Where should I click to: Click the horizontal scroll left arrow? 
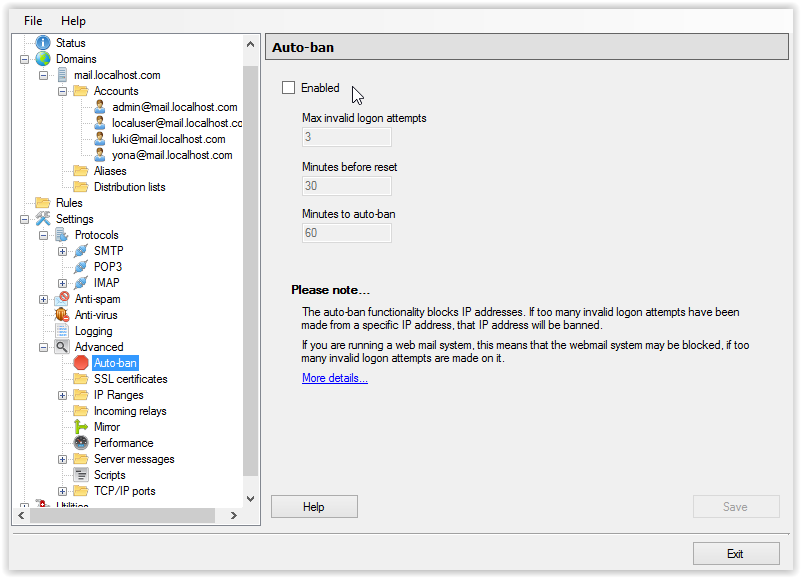tap(21, 516)
